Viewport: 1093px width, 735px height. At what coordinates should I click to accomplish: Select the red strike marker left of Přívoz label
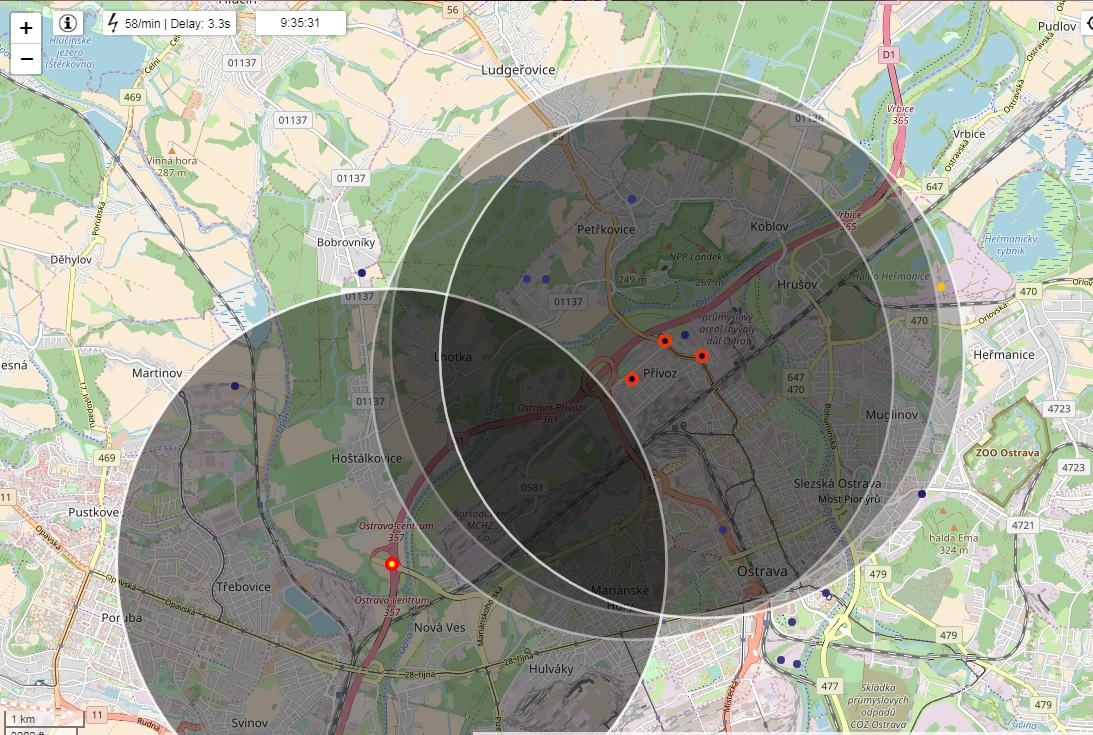(x=632, y=379)
